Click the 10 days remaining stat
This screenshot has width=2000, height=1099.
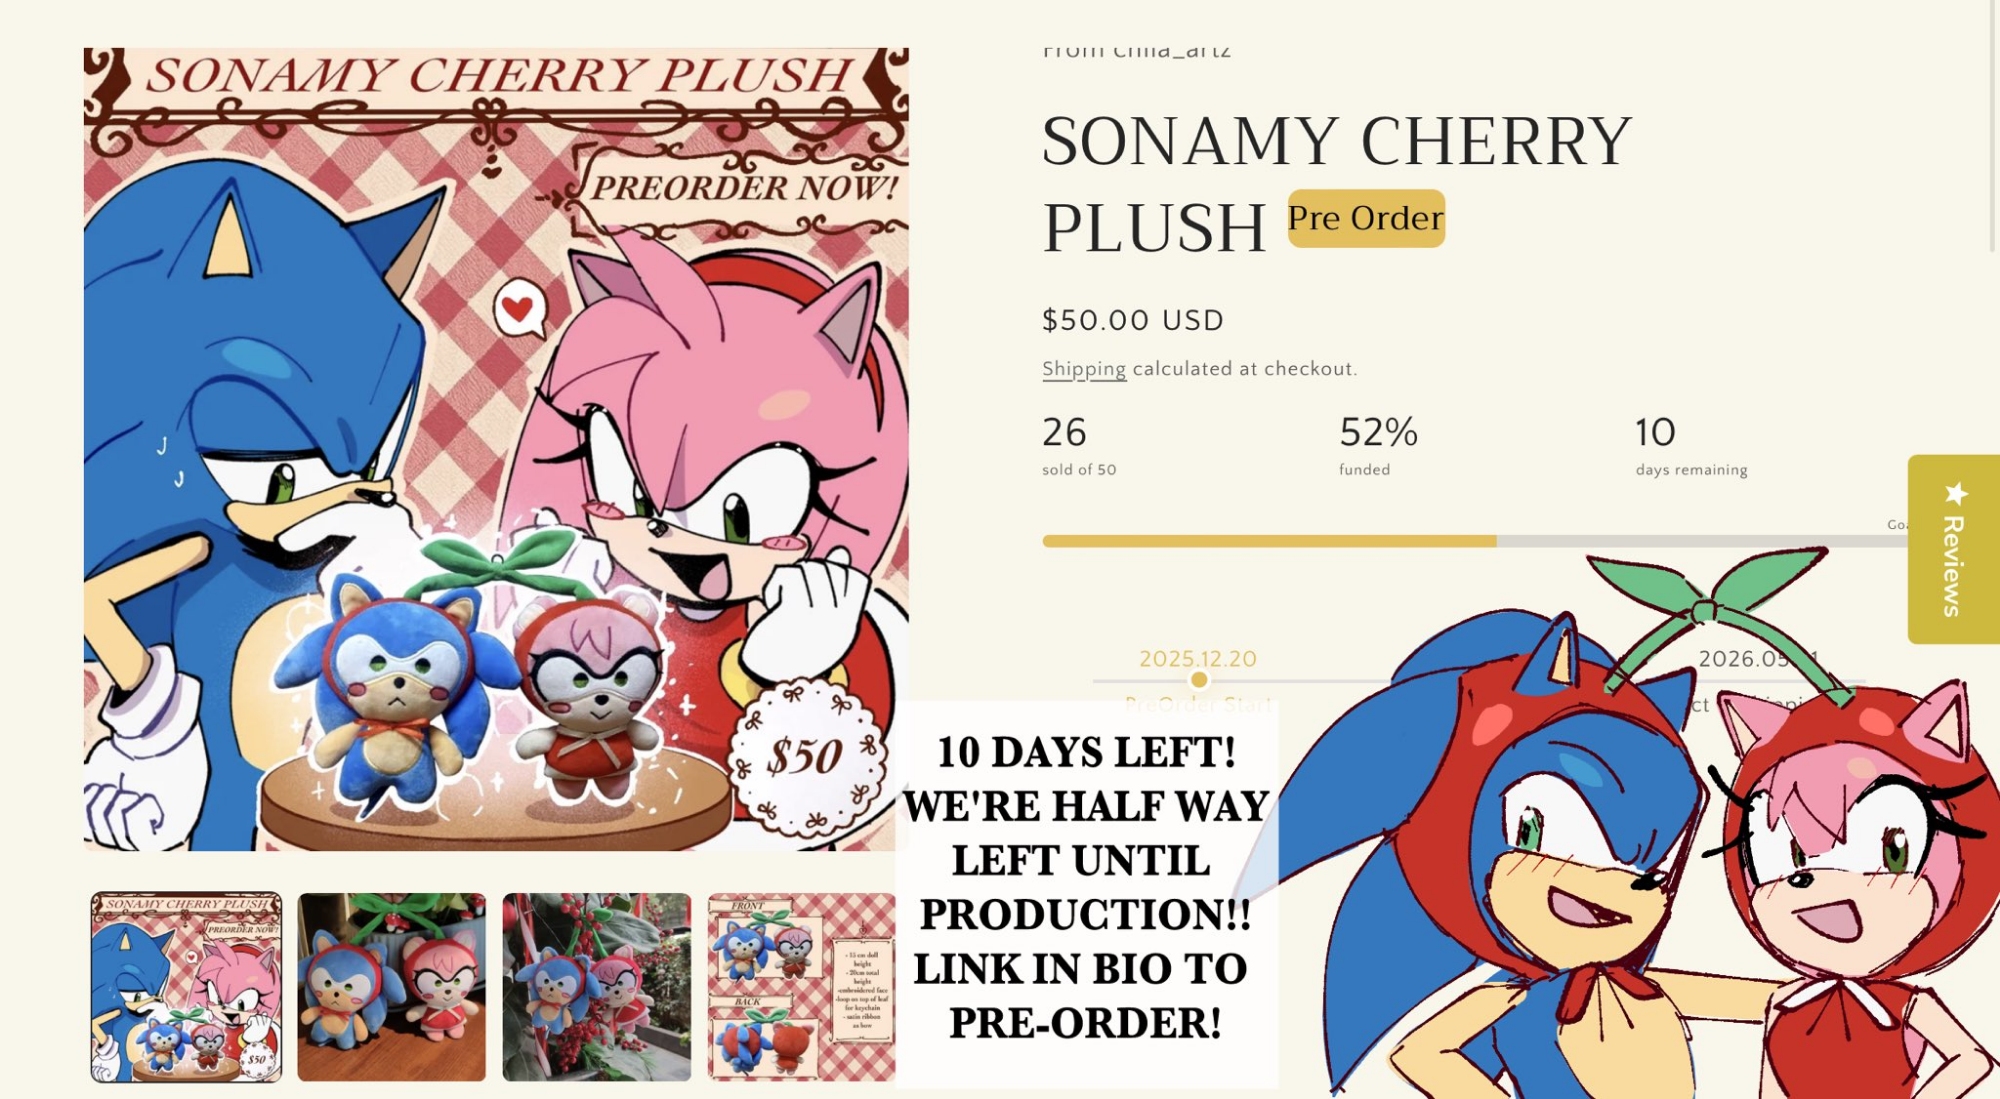point(1690,445)
